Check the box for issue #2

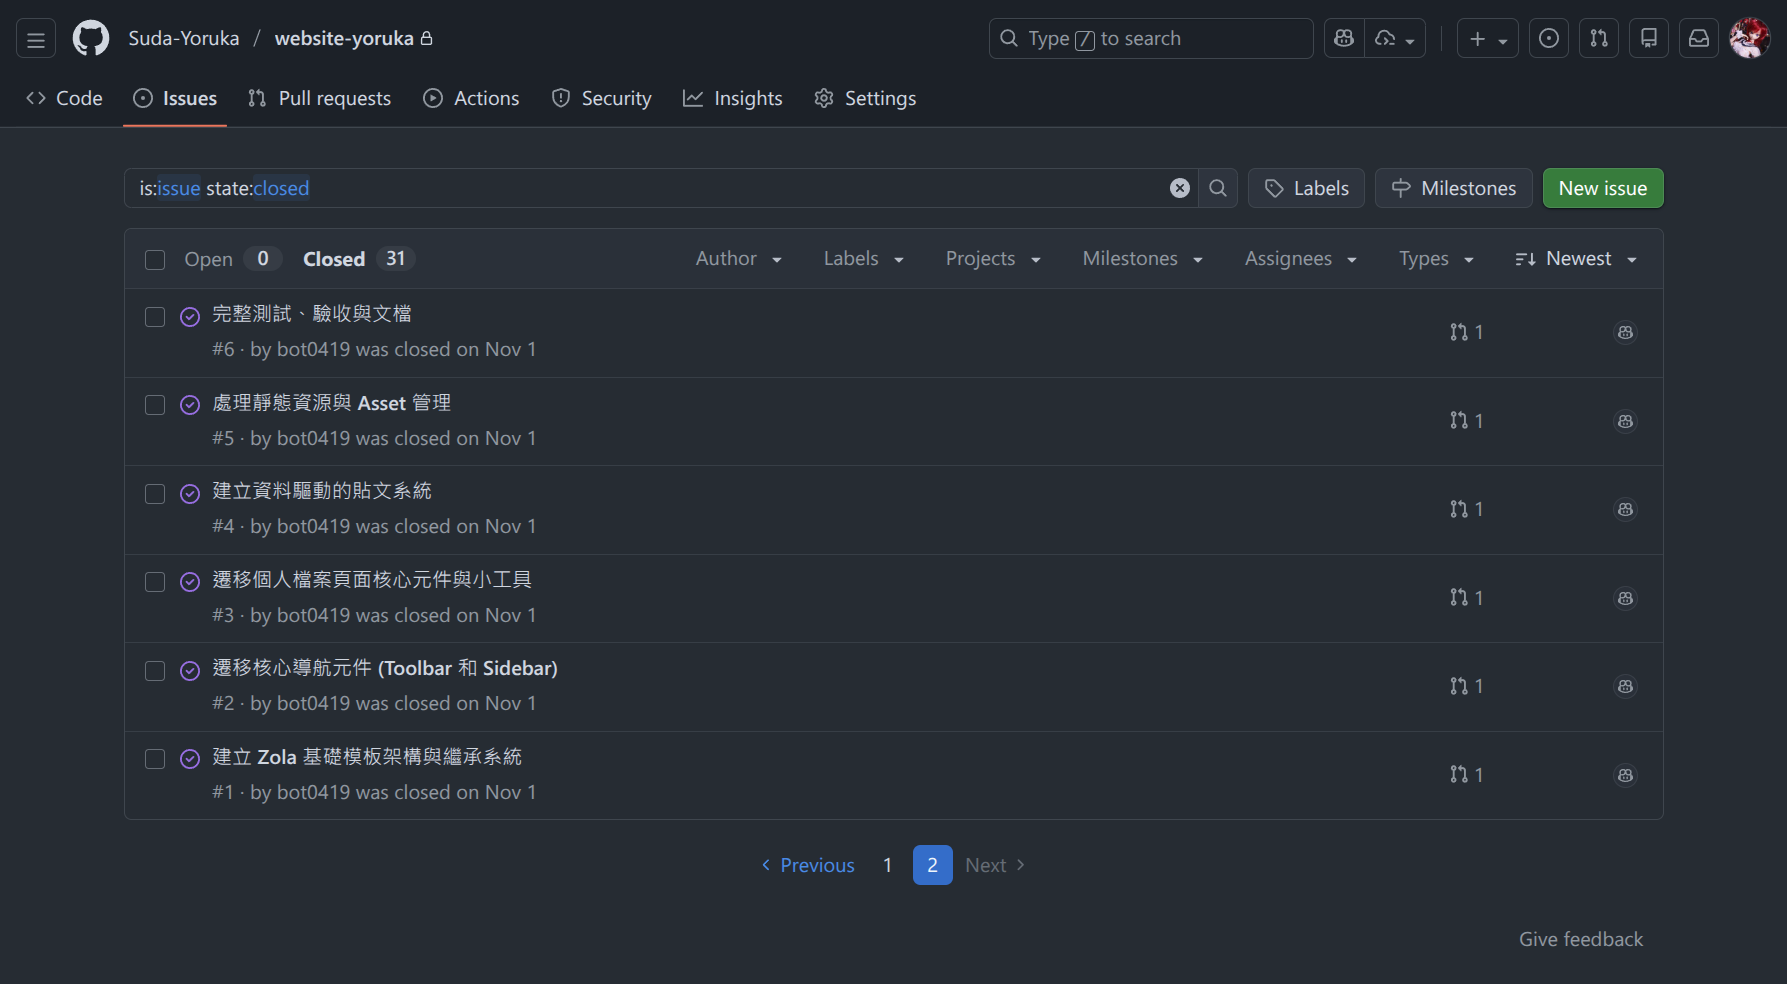(x=155, y=671)
